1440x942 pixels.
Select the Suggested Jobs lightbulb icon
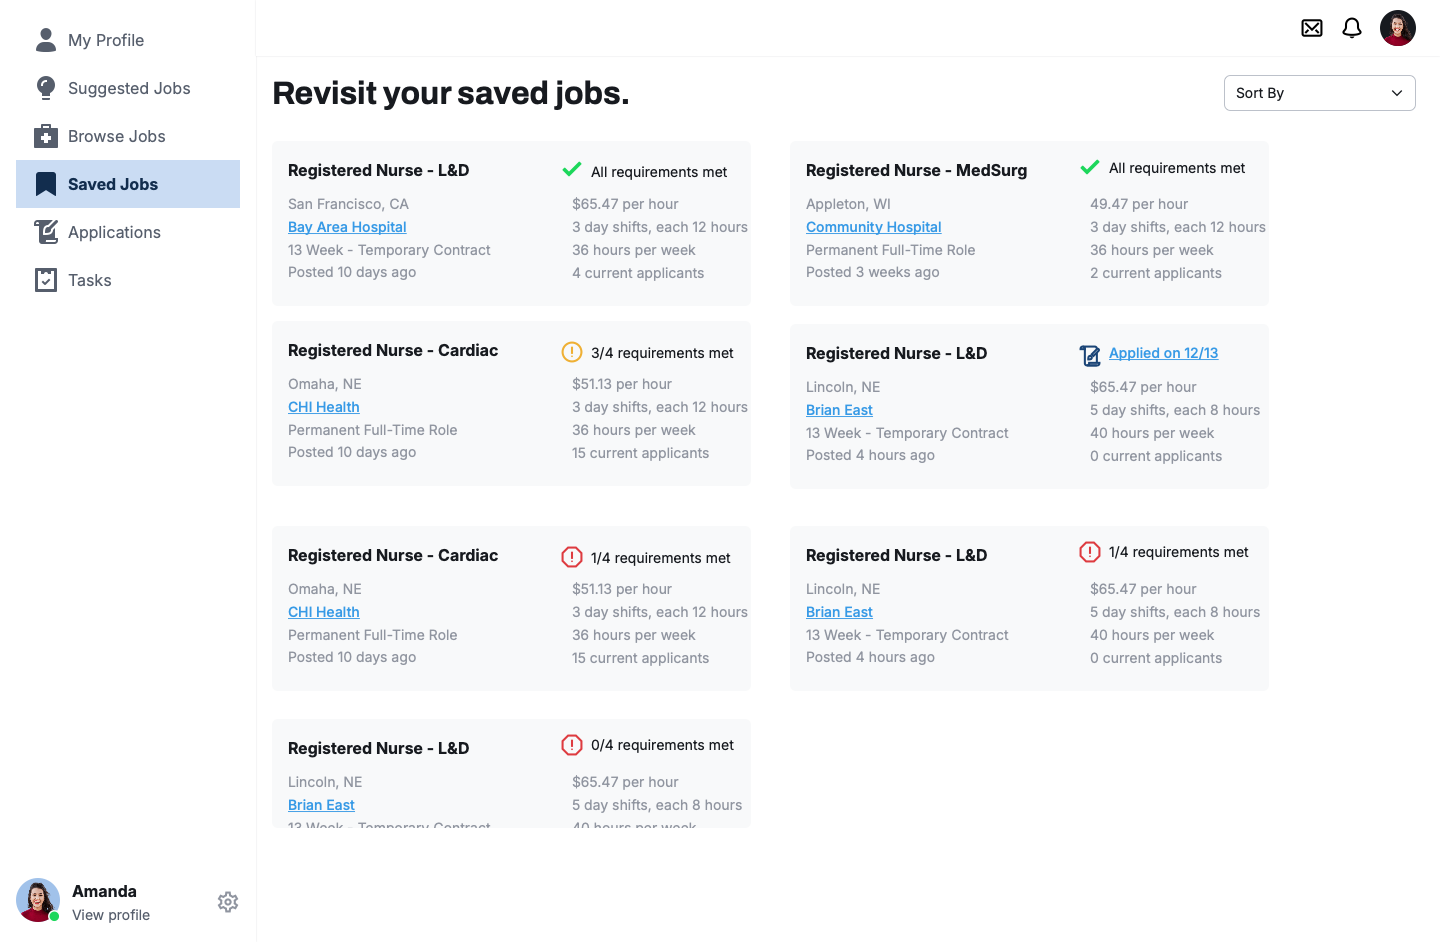coord(46,88)
